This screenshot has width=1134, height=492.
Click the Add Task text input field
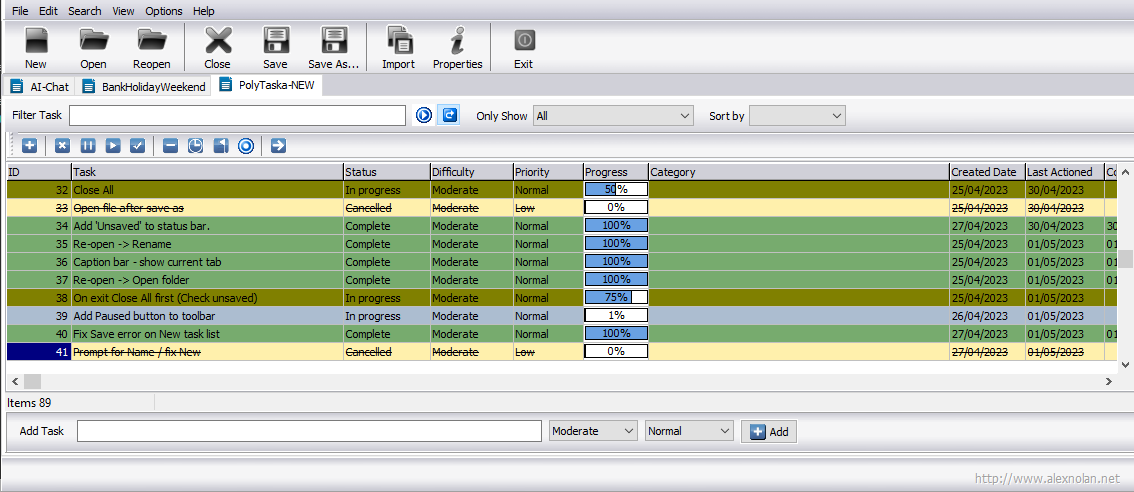coord(309,431)
